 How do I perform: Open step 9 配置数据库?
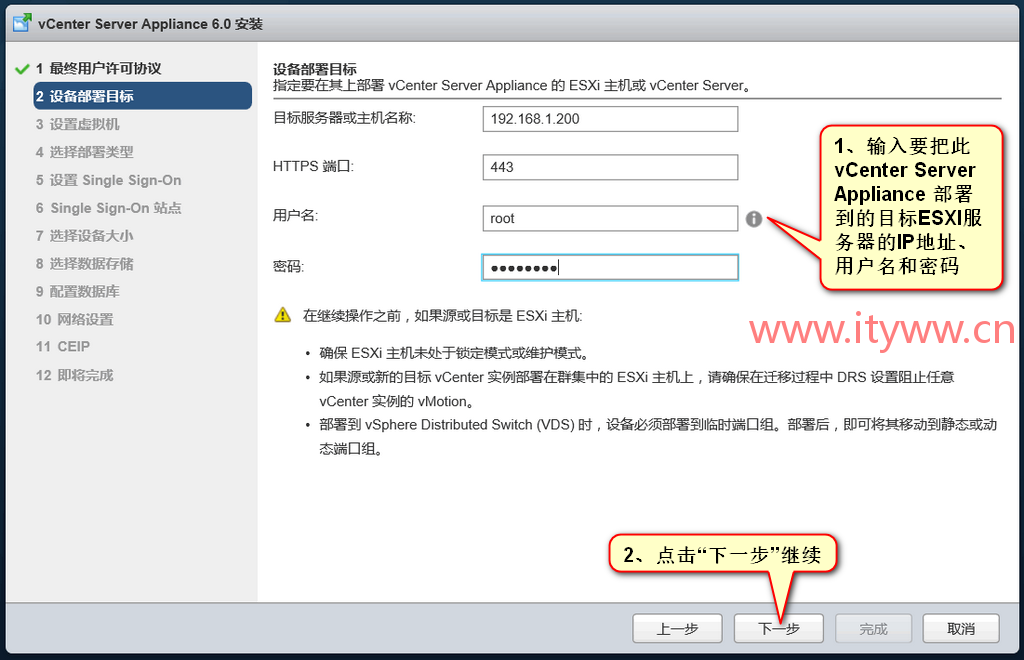pos(78,291)
